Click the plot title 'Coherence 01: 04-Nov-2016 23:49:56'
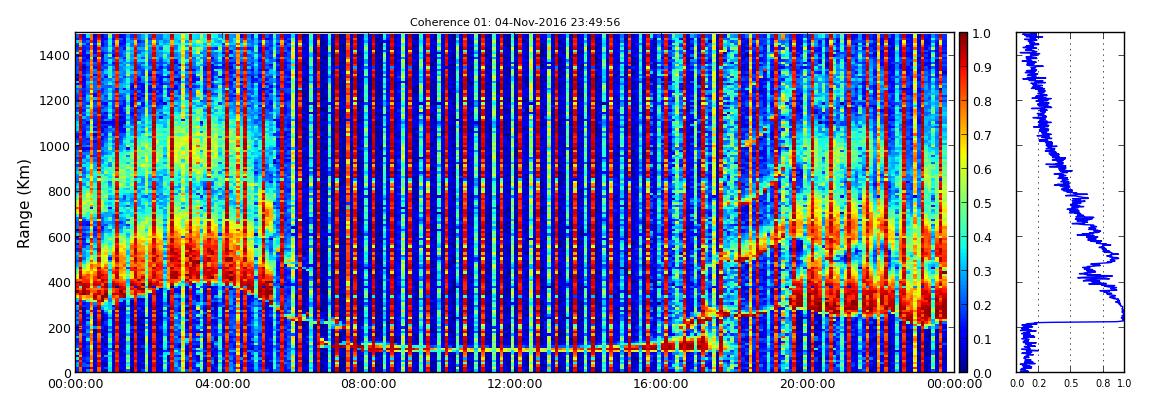The image size is (1150, 407). pyautogui.click(x=515, y=22)
